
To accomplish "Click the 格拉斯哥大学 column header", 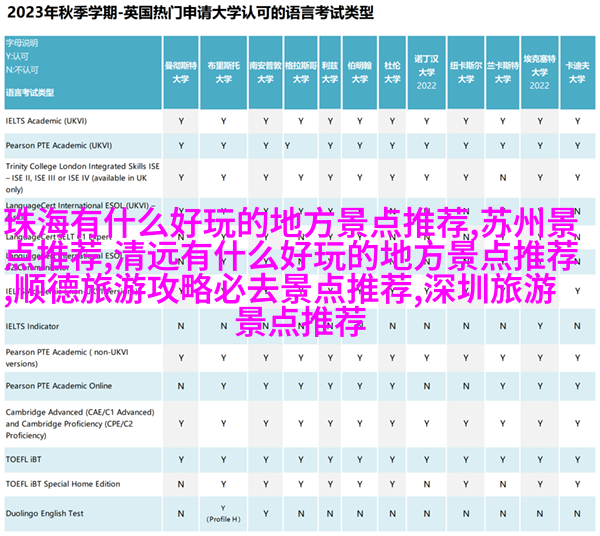I will pos(301,72).
